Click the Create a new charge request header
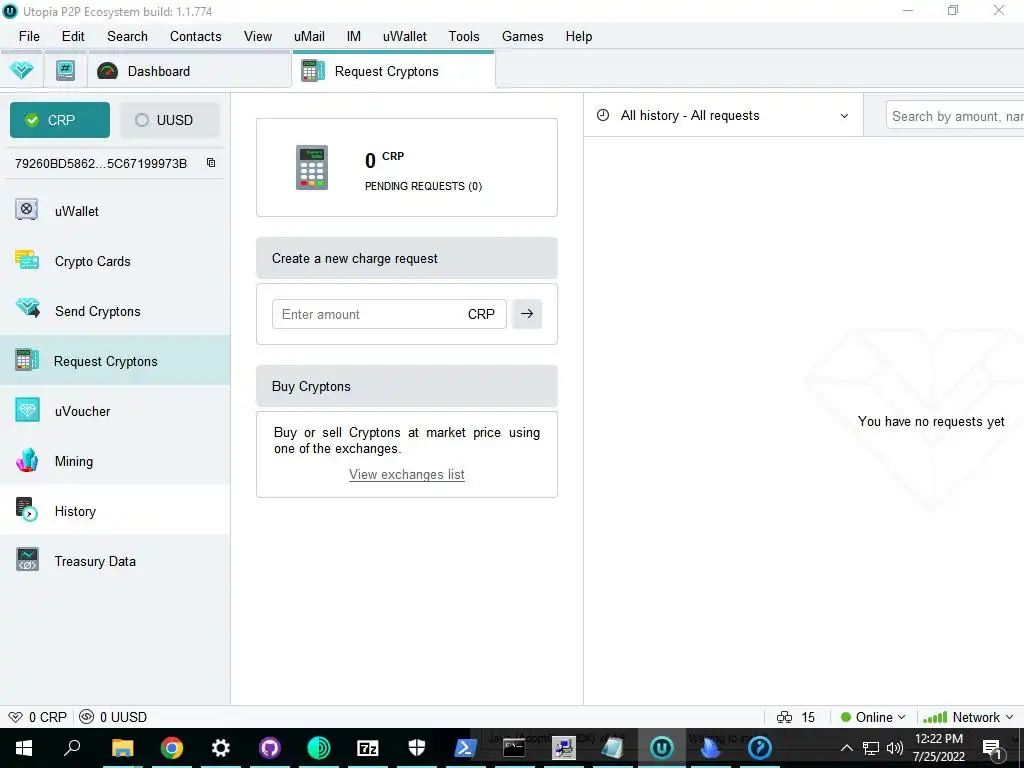This screenshot has height=768, width=1024. (x=407, y=259)
